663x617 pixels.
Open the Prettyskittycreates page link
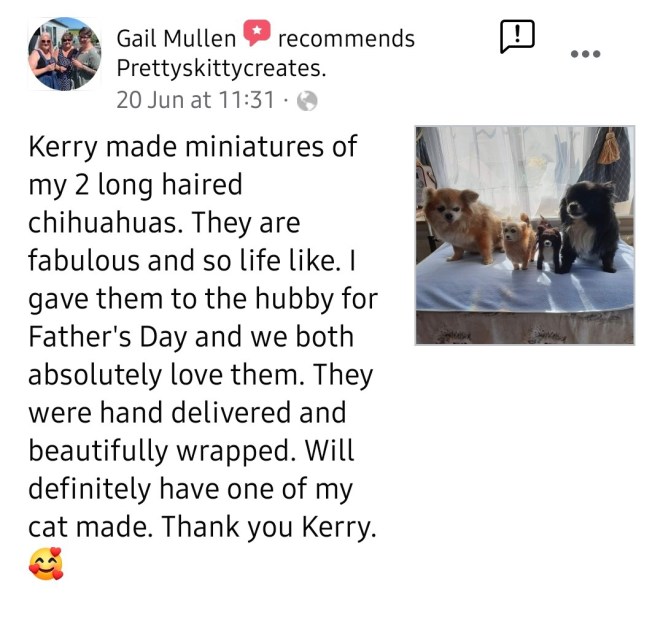point(221,68)
